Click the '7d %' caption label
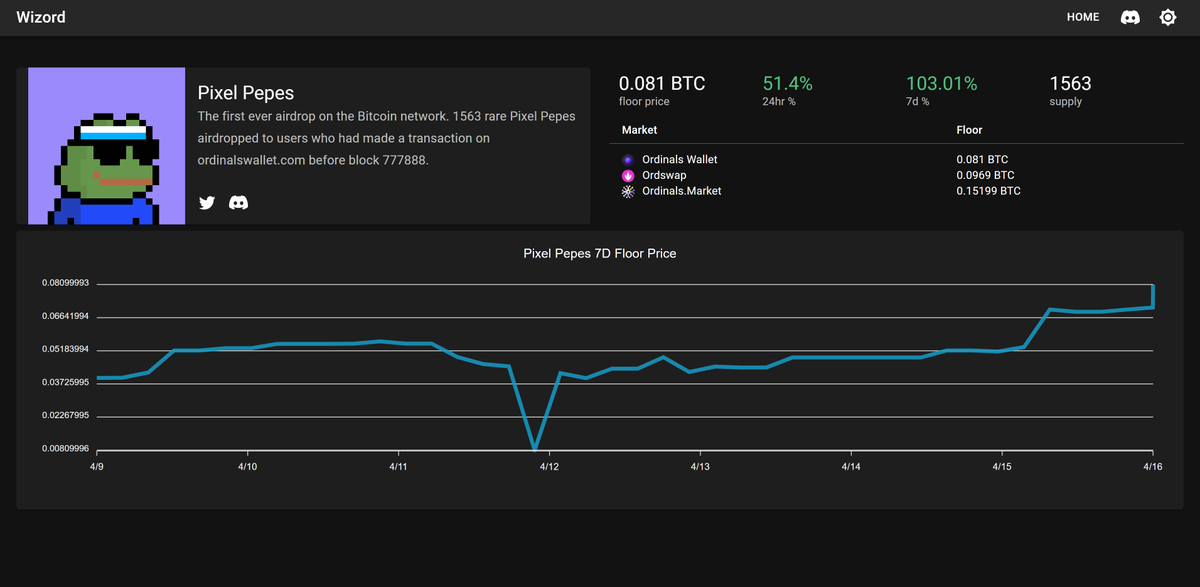 point(917,102)
